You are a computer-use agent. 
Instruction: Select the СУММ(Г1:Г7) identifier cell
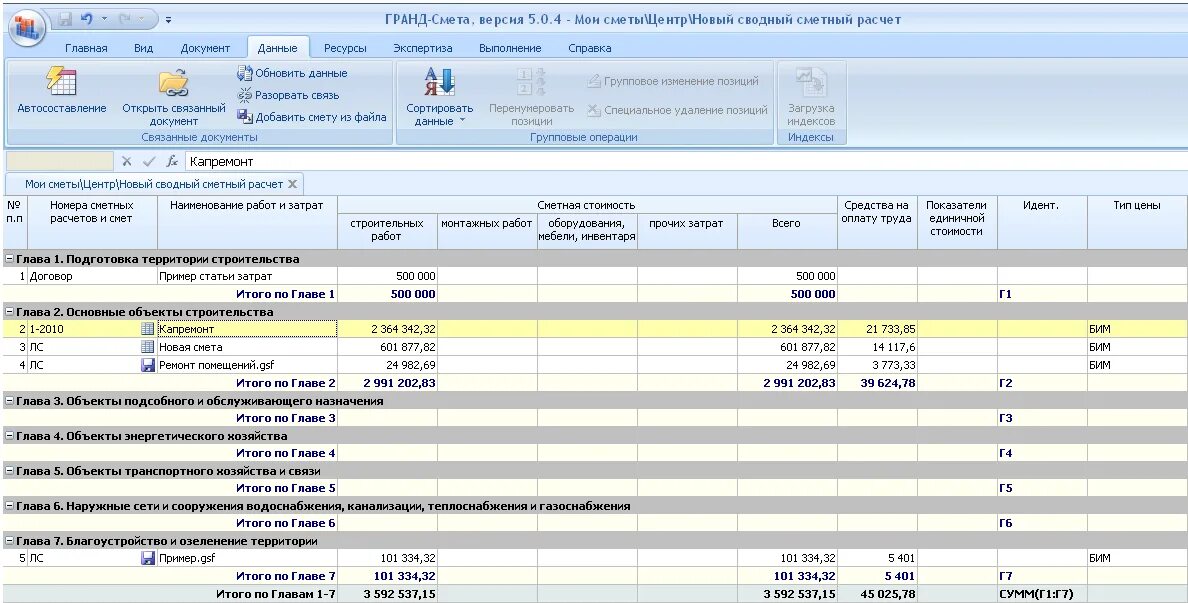[x=1042, y=595]
